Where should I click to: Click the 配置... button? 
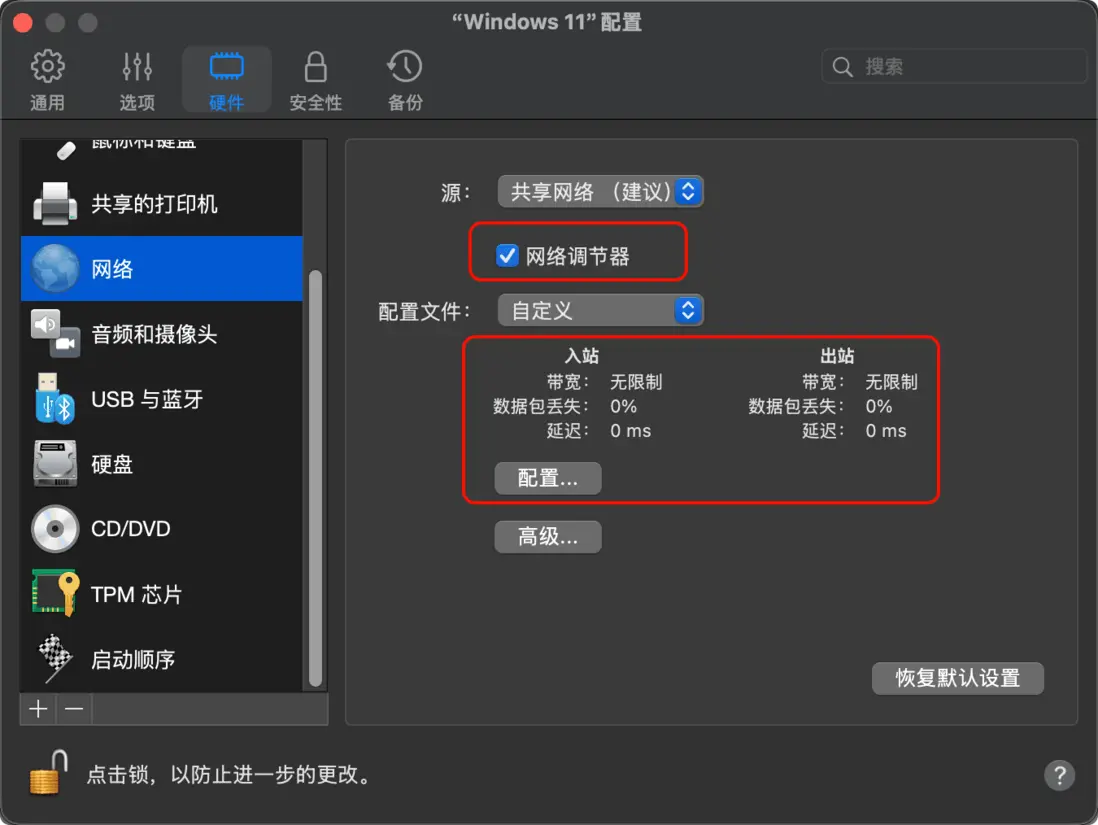click(x=547, y=478)
